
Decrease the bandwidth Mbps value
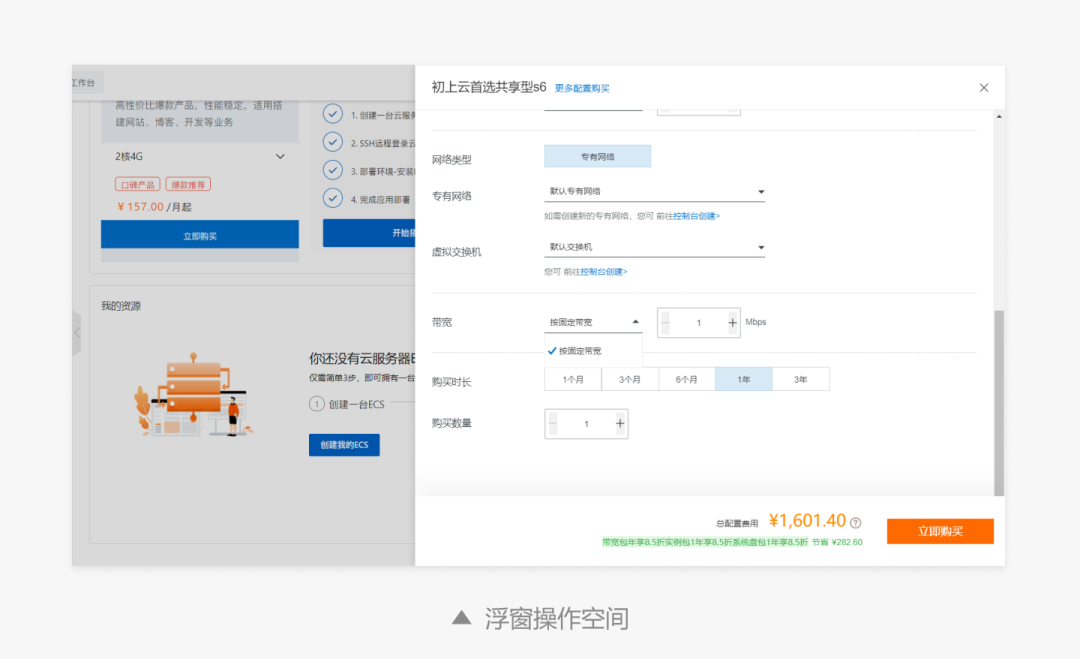(665, 322)
